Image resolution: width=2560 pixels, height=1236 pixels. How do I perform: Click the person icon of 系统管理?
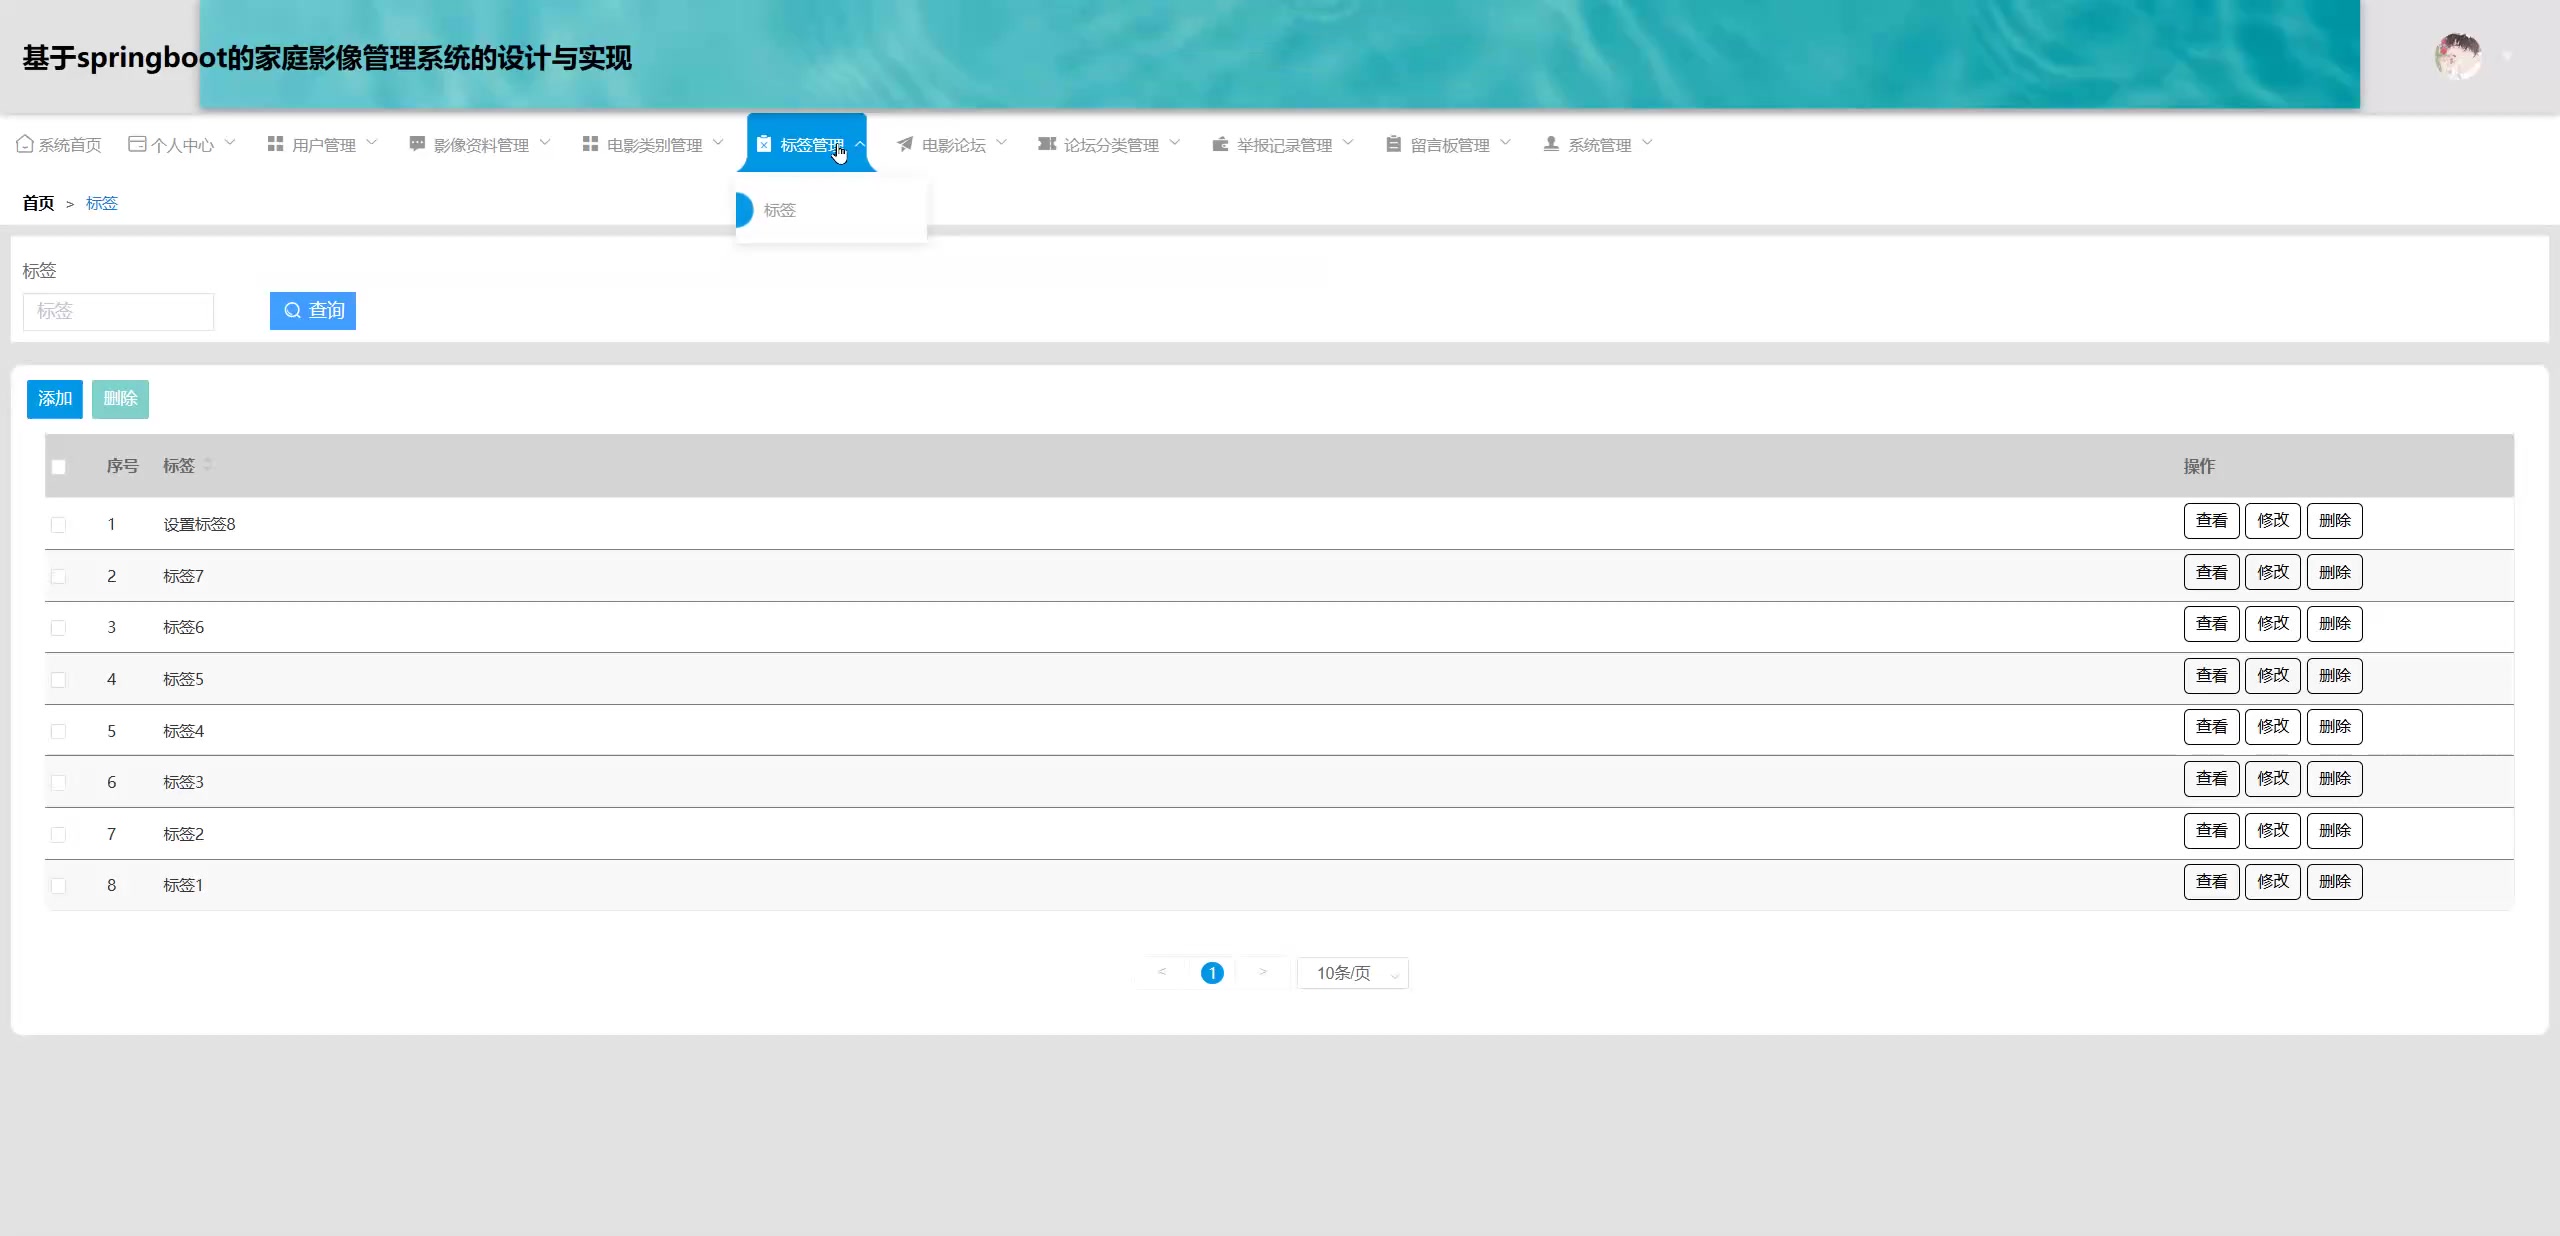1551,144
